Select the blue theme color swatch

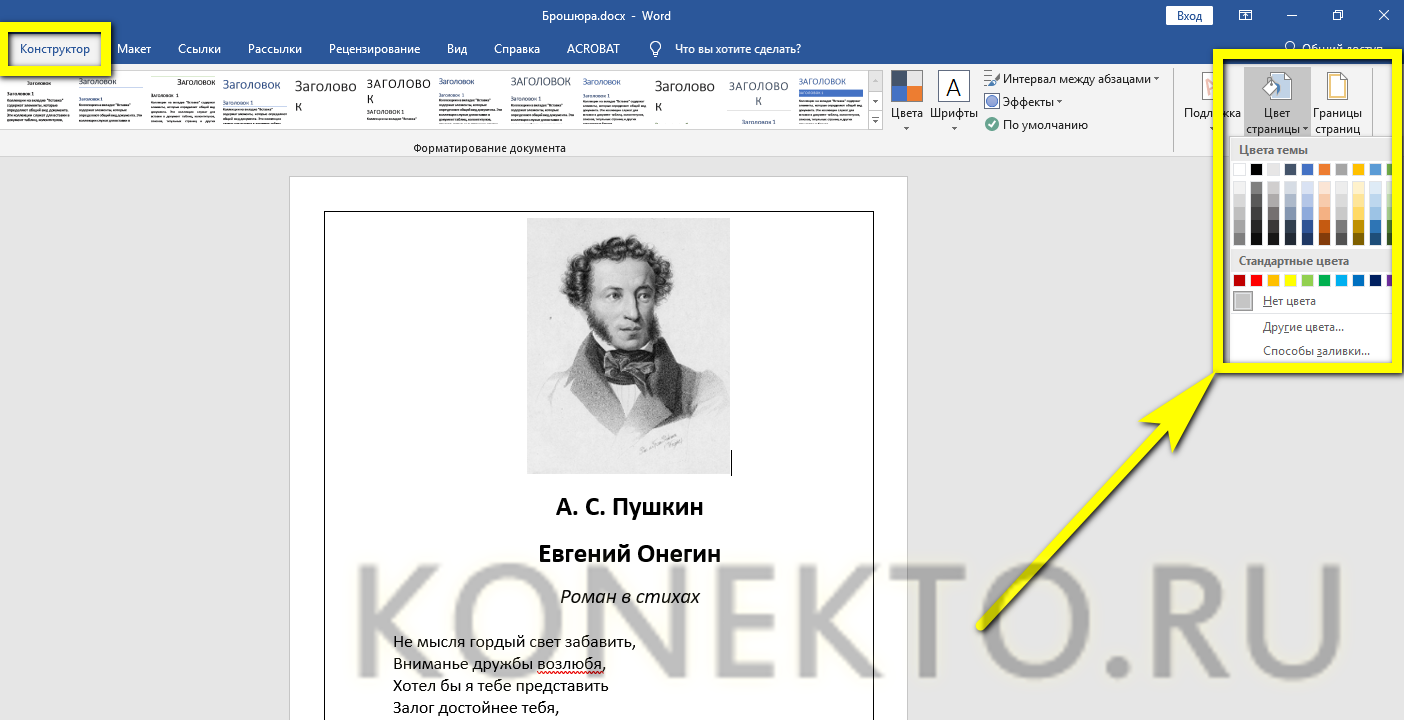point(1308,169)
